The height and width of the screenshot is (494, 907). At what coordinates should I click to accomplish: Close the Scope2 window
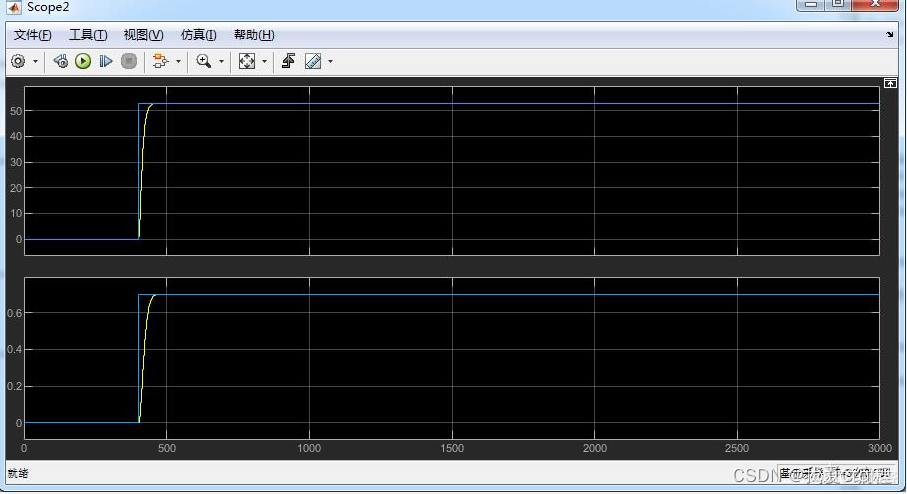click(875, 4)
